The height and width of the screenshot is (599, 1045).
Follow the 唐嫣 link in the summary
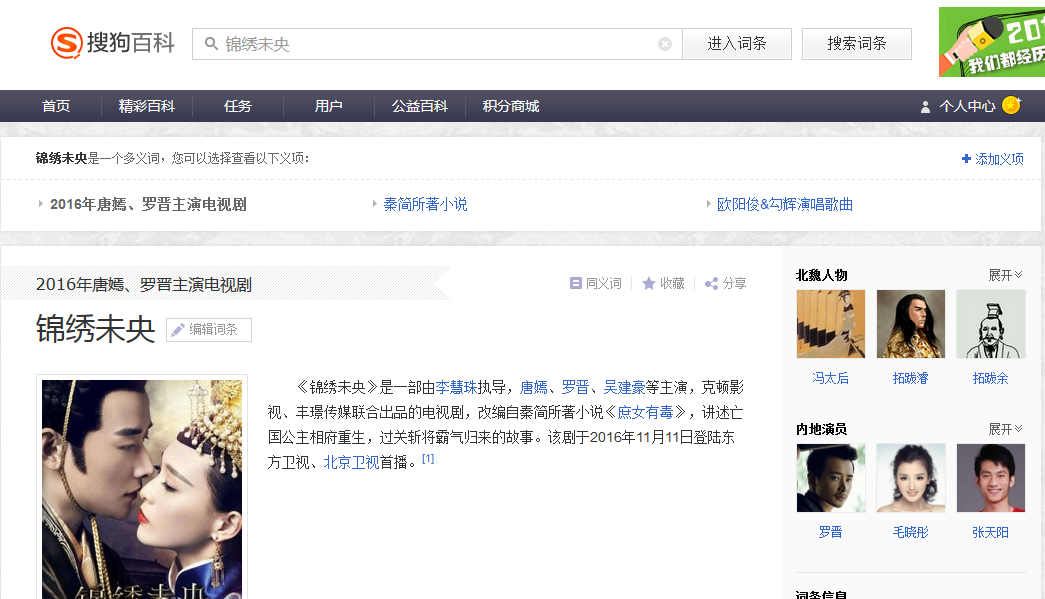(533, 387)
